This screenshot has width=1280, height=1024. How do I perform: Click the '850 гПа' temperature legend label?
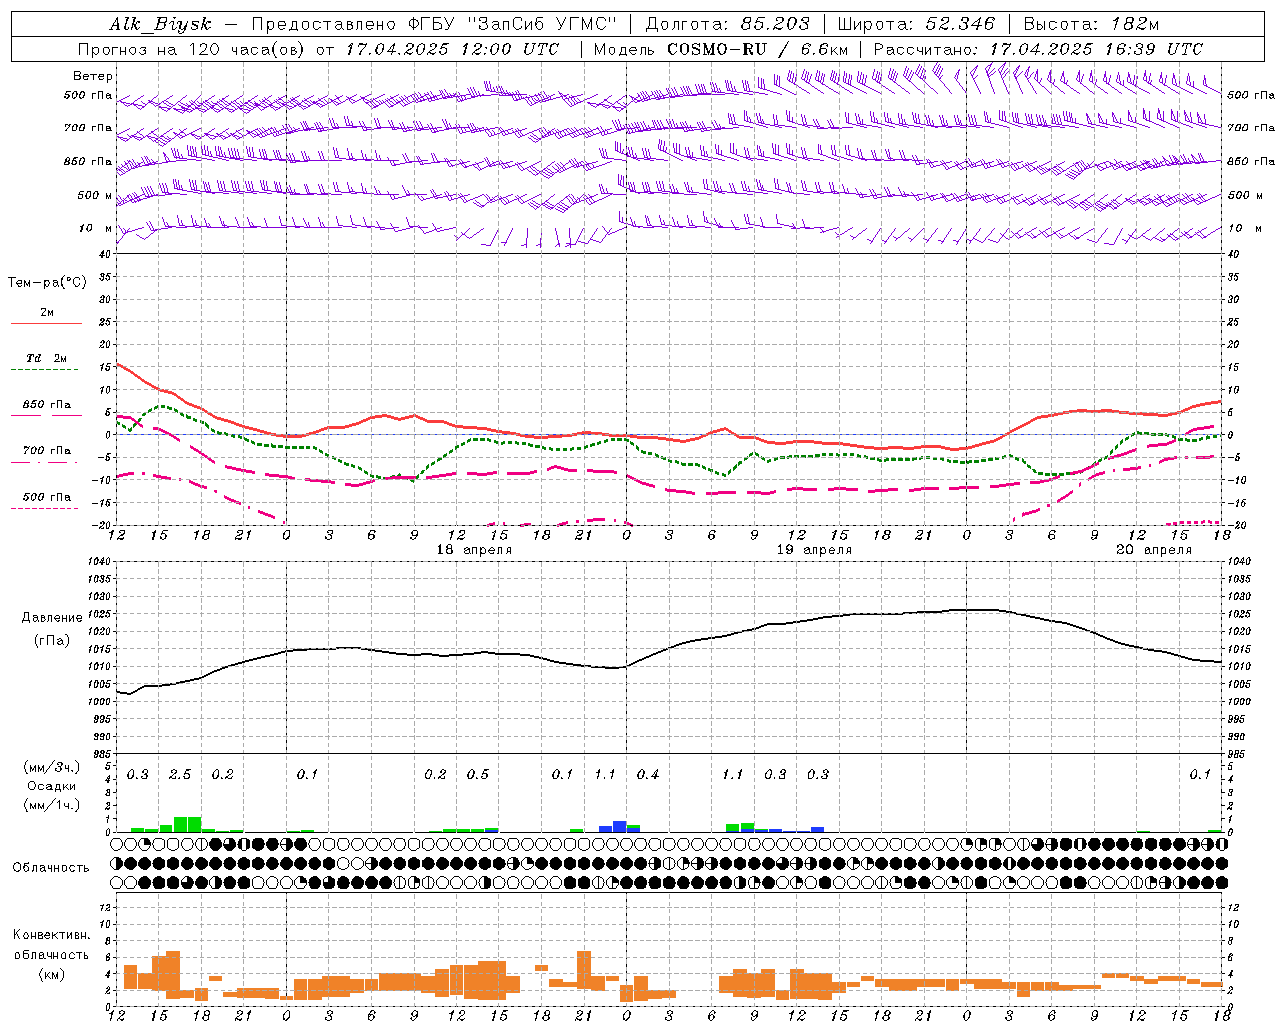[47, 405]
